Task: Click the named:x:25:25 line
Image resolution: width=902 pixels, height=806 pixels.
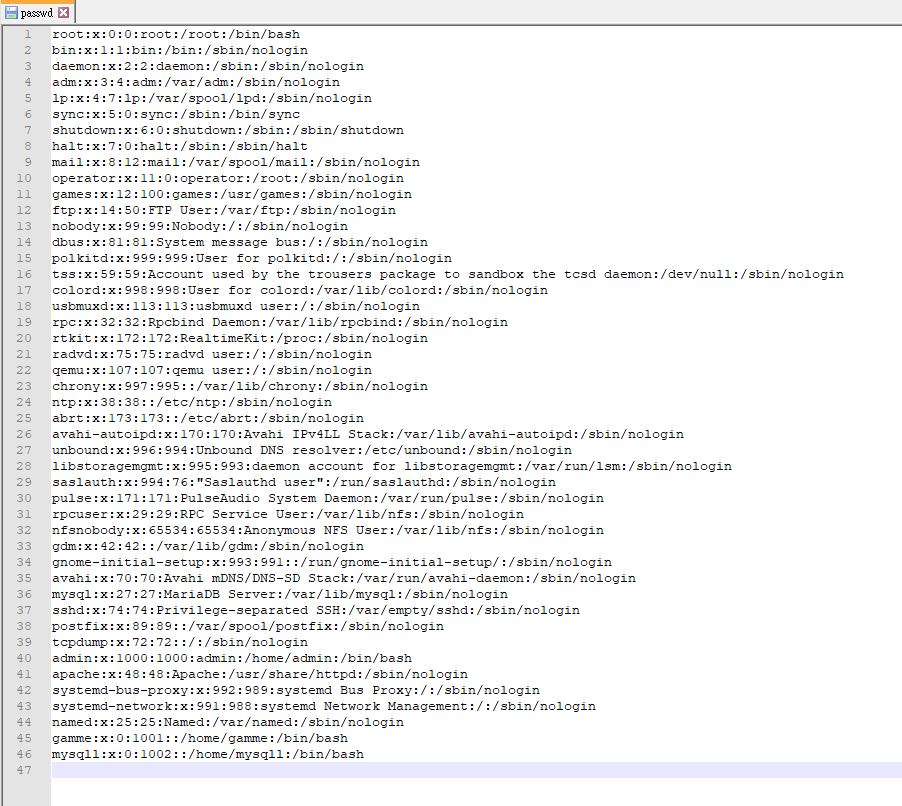Action: pyautogui.click(x=228, y=723)
